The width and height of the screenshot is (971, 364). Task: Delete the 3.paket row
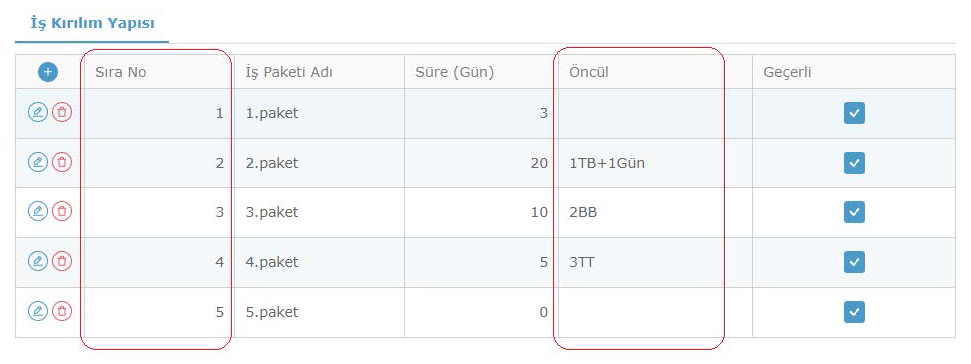click(62, 212)
